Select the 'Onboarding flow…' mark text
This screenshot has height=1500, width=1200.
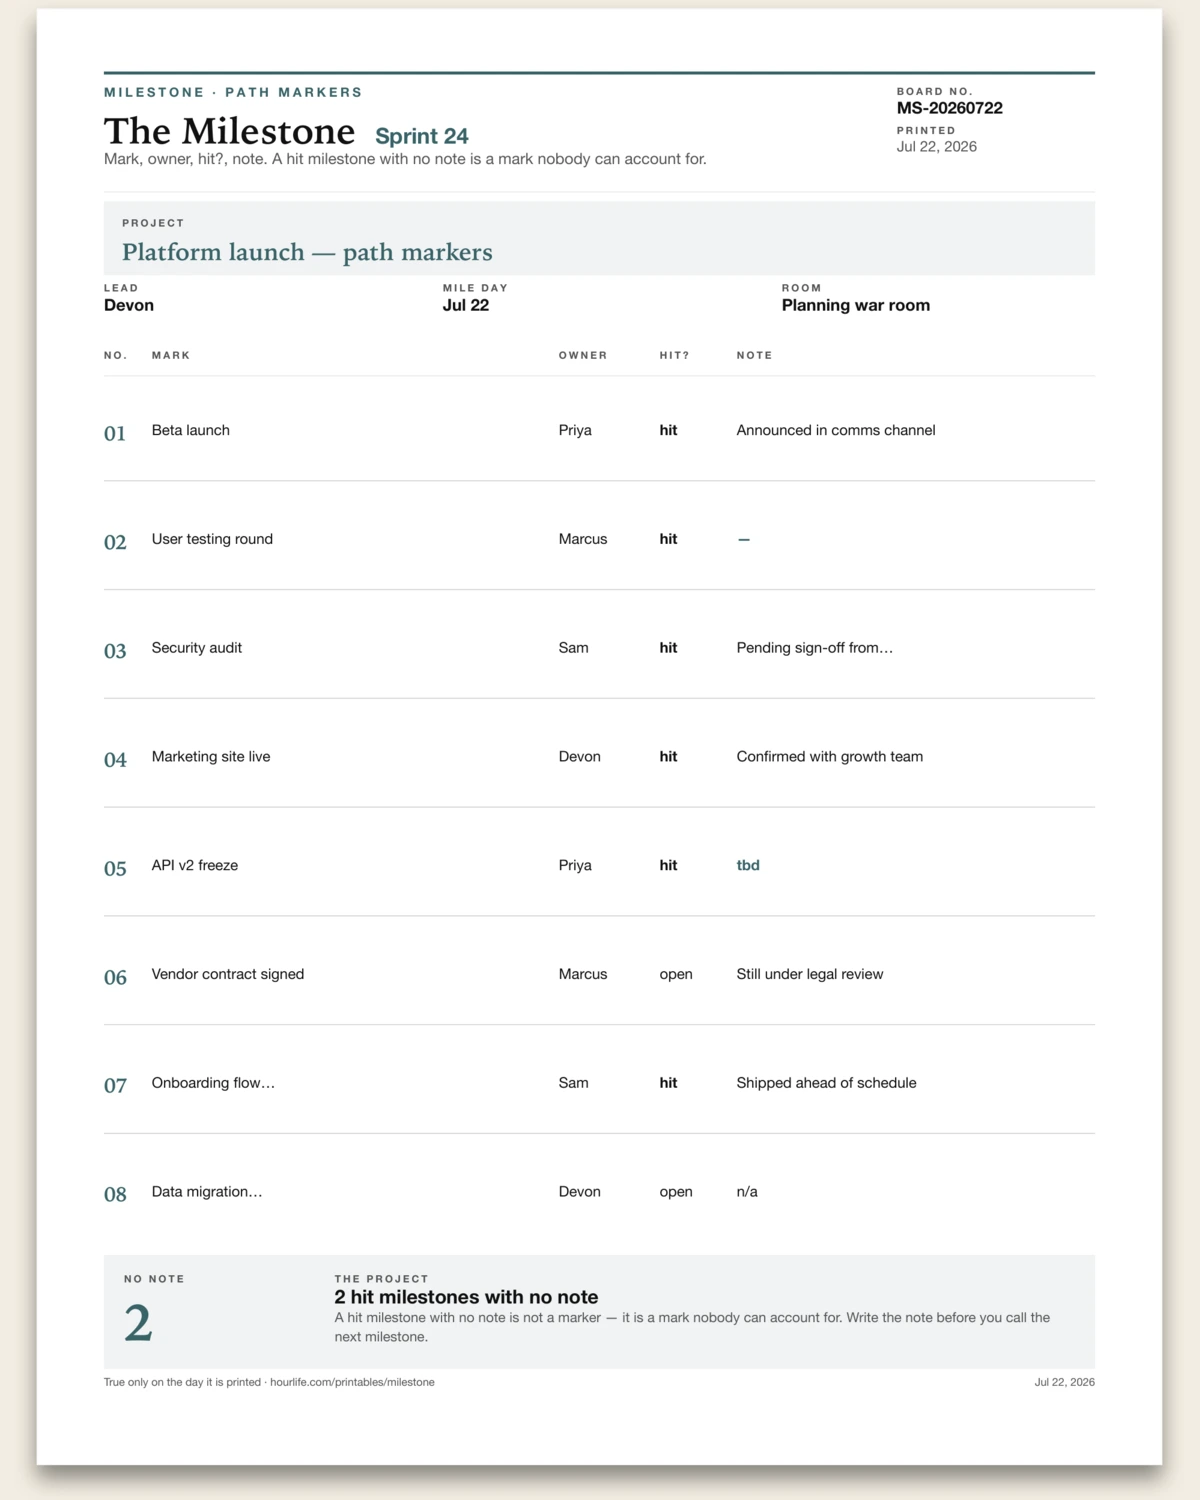point(213,1083)
